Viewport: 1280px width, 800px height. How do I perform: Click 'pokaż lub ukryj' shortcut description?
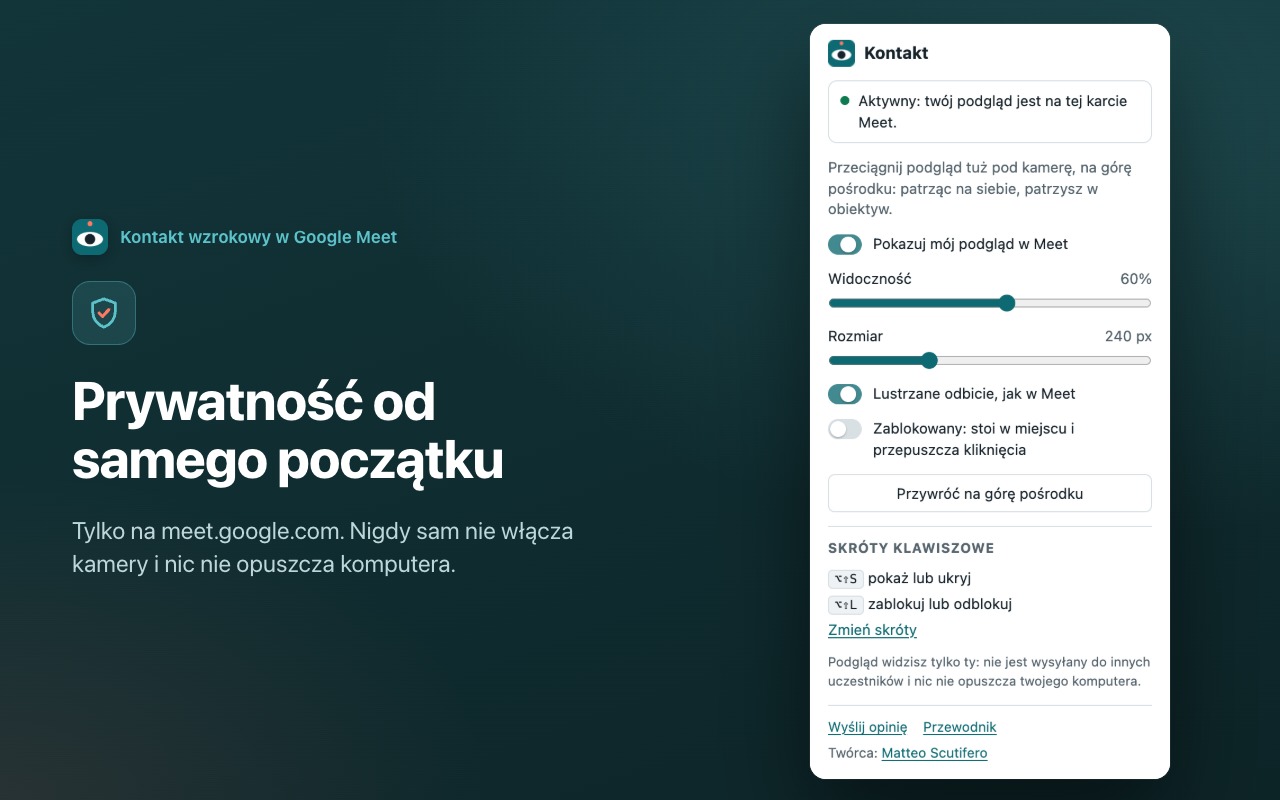tap(919, 578)
